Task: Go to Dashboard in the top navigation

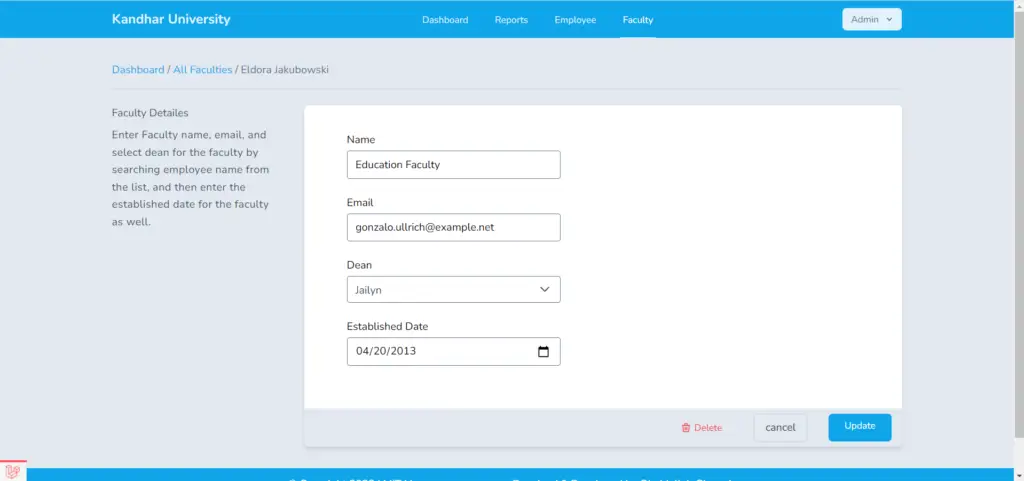Action: tap(445, 20)
